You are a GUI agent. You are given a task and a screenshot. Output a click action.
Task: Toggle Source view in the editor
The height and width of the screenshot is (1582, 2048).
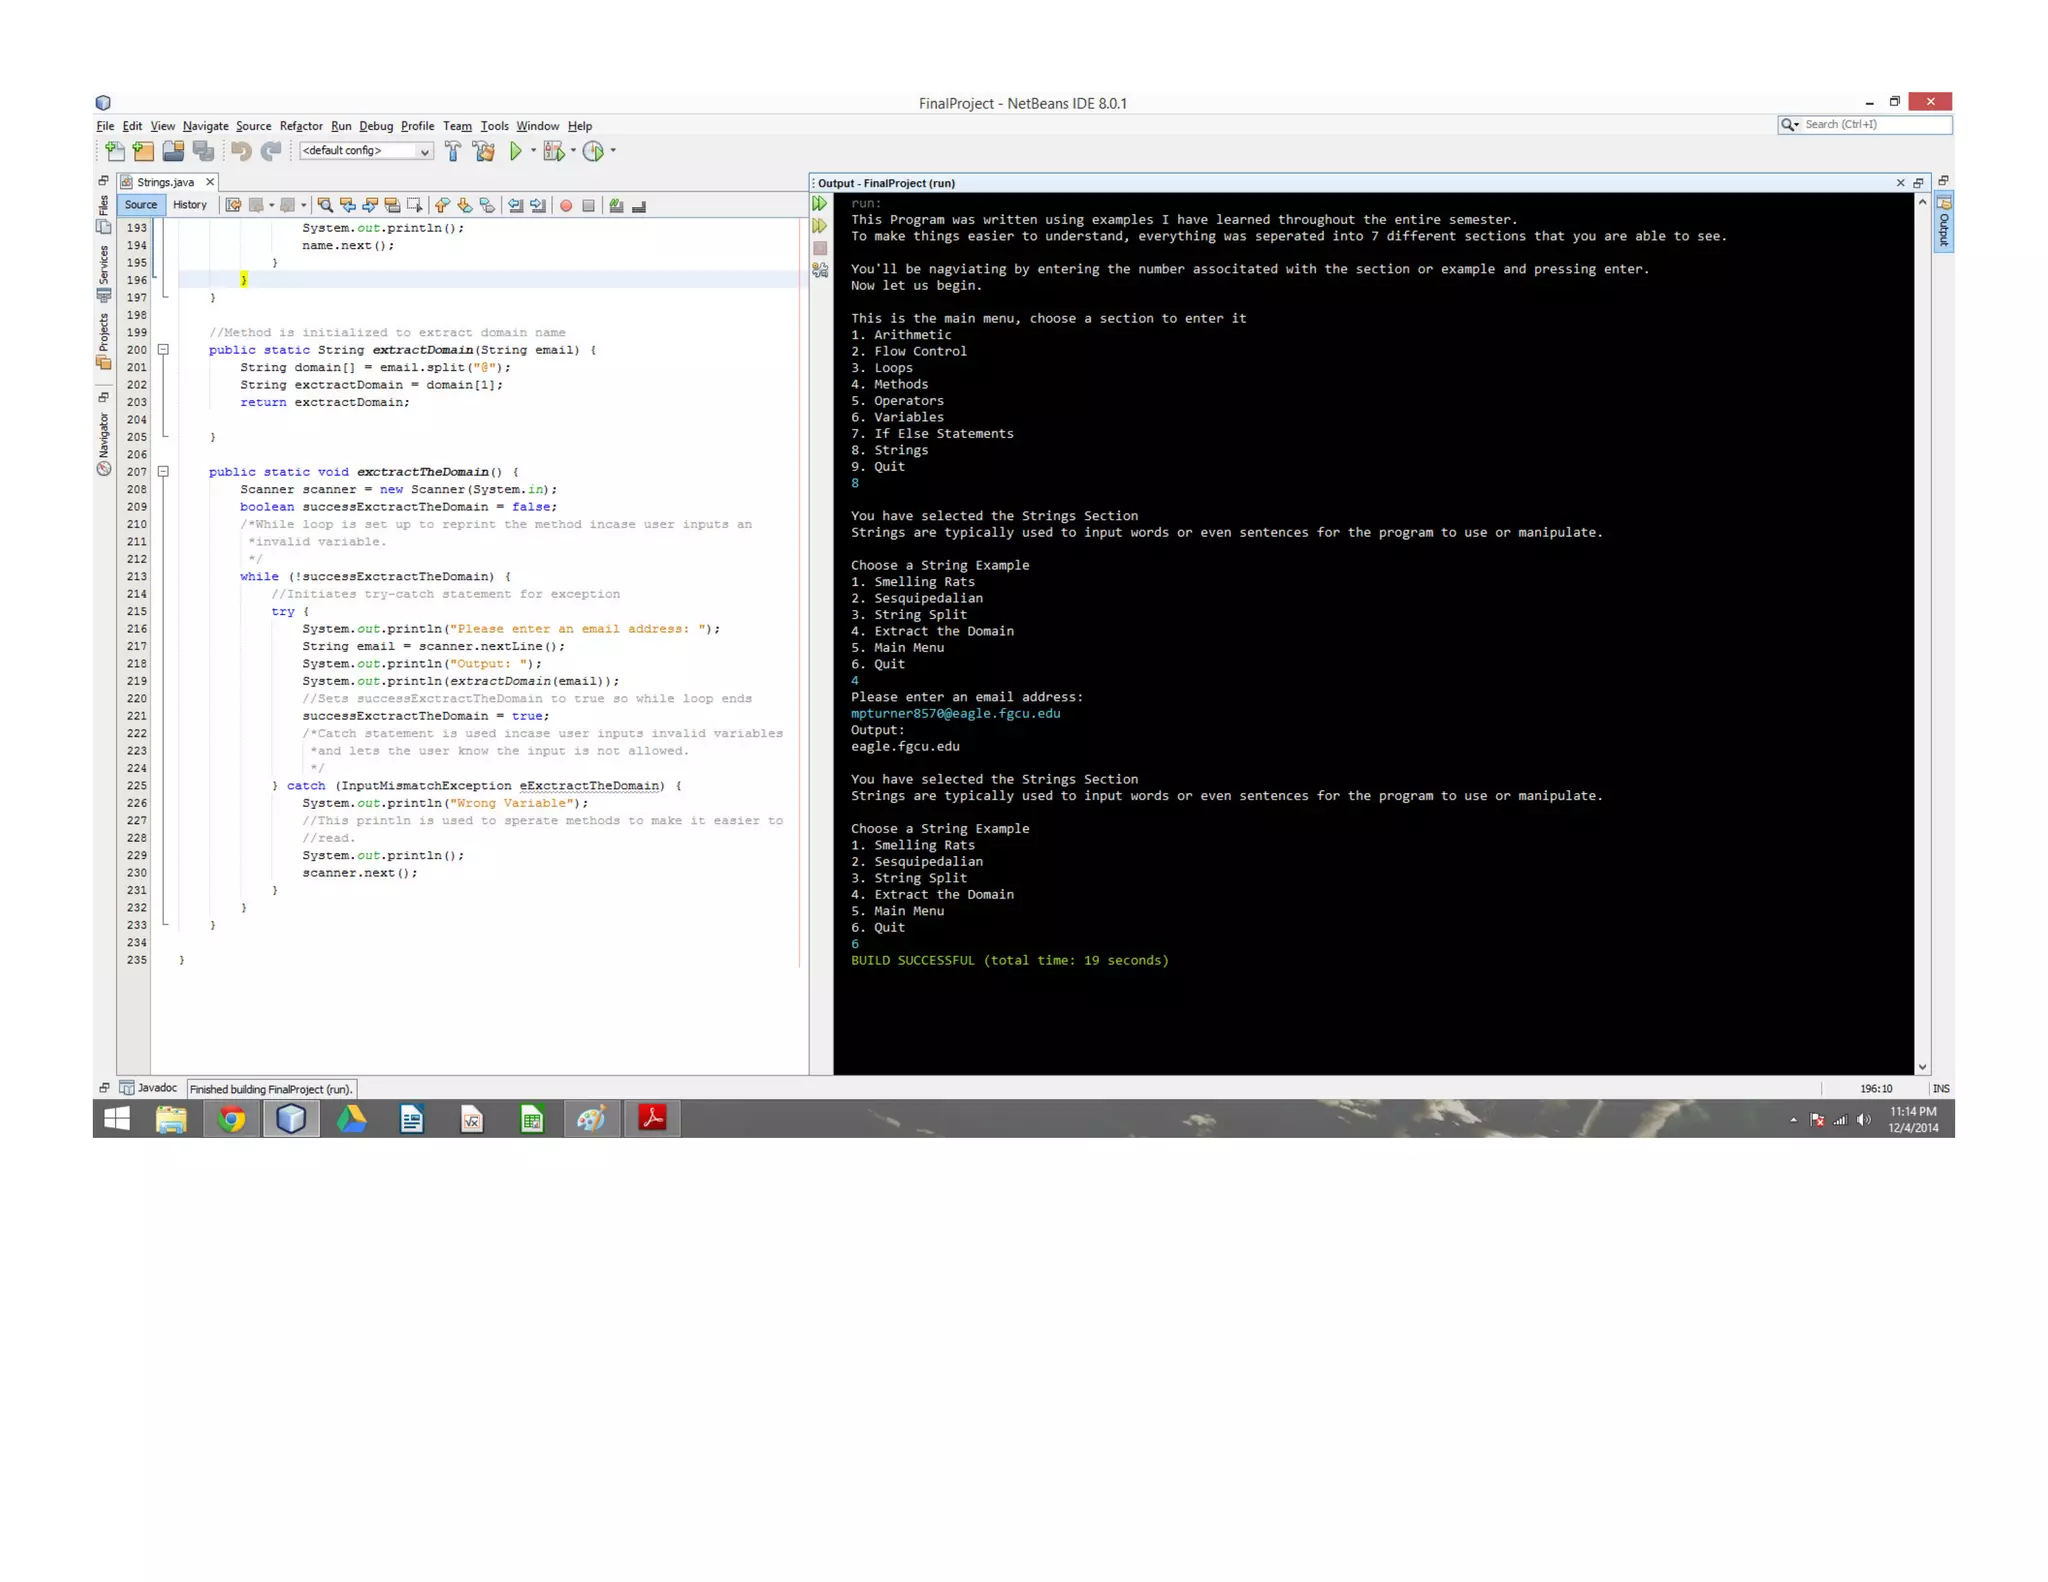tap(140, 205)
